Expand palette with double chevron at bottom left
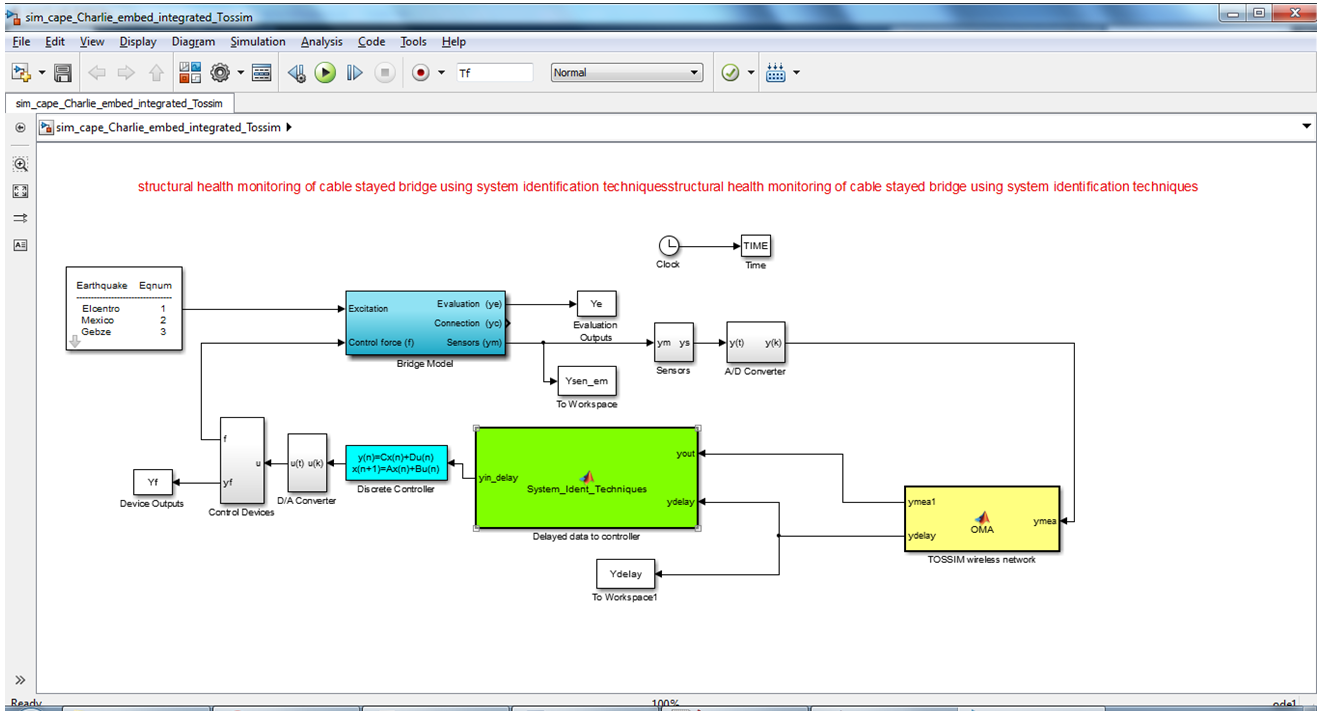The image size is (1321, 711). pyautogui.click(x=20, y=679)
